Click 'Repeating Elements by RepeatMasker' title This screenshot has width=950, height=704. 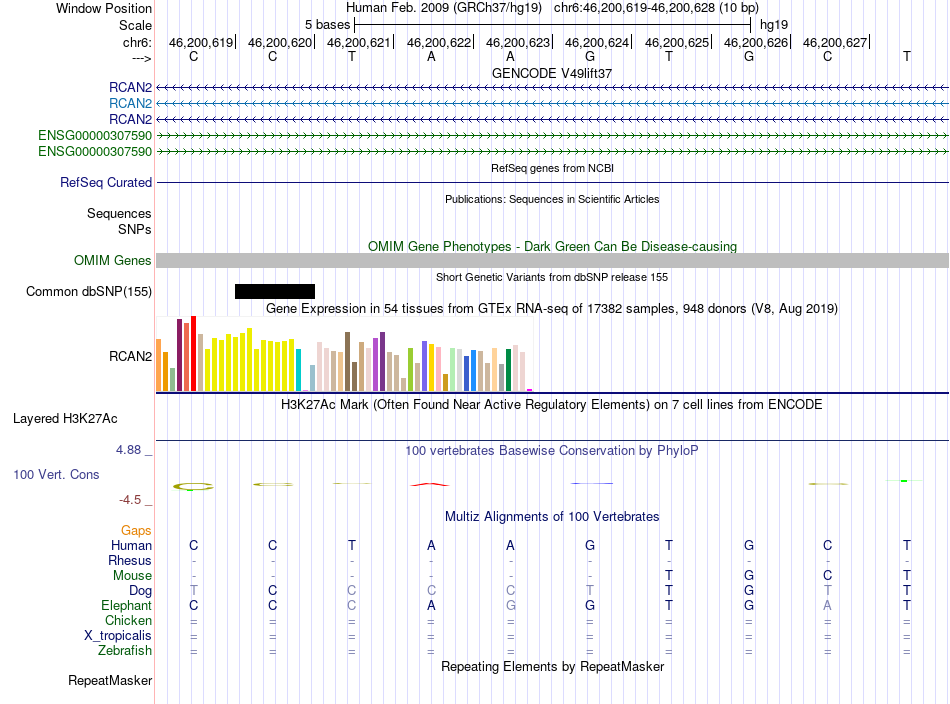point(552,666)
